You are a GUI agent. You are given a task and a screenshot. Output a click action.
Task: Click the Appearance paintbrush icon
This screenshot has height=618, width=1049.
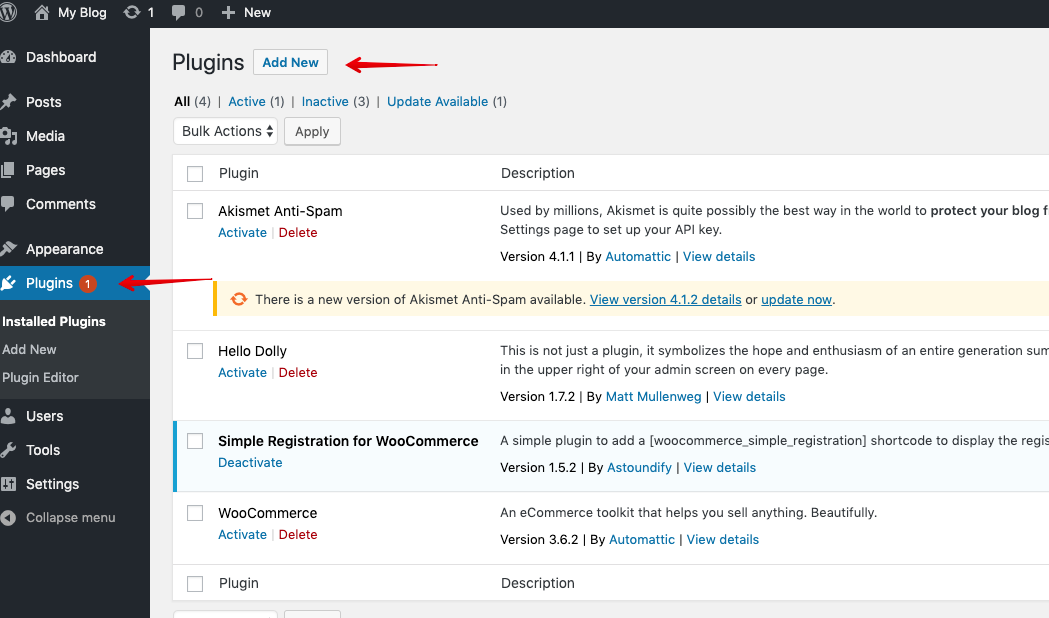pos(9,249)
